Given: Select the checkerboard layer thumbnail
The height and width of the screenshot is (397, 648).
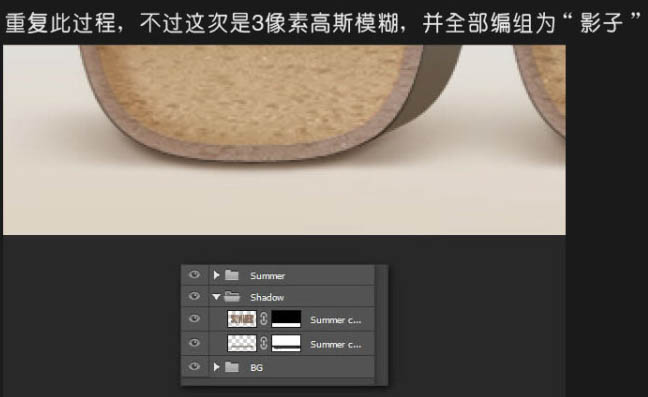Looking at the screenshot, I should pyautogui.click(x=242, y=343).
